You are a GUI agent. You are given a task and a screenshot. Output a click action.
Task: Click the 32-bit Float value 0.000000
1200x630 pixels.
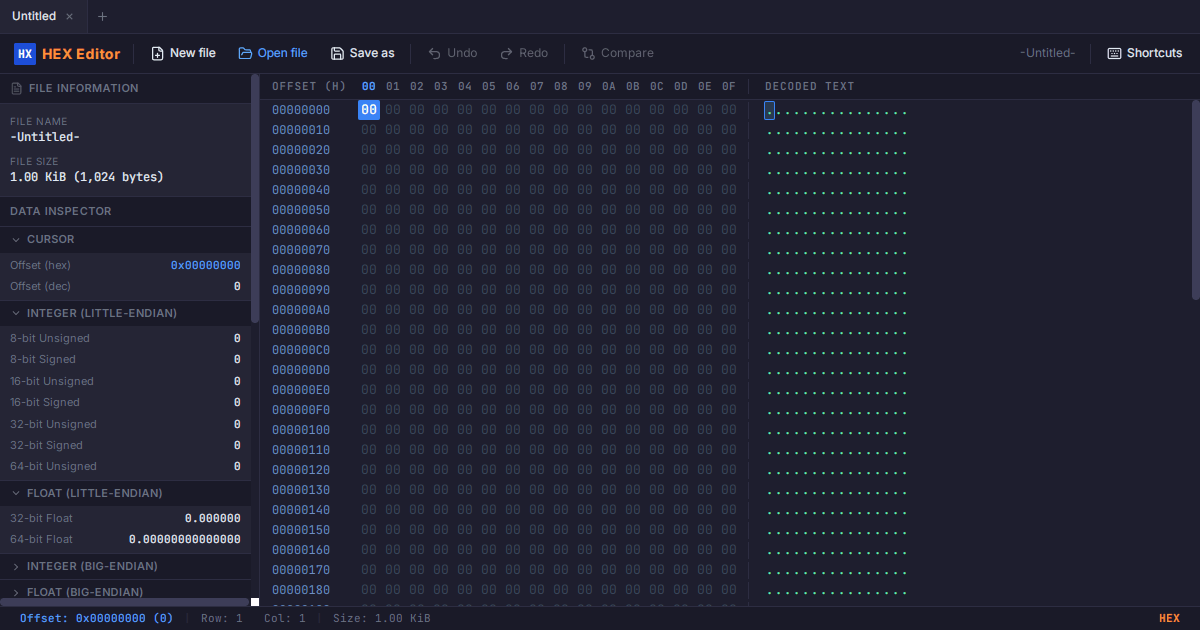213,518
